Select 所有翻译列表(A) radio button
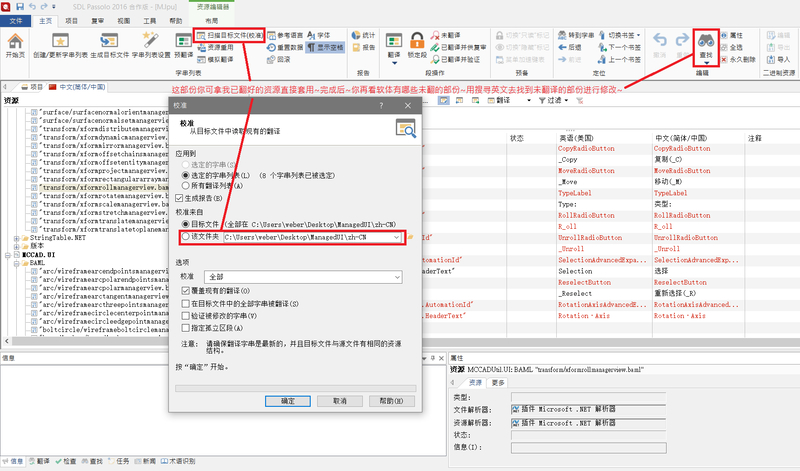800x471 pixels. [x=186, y=186]
